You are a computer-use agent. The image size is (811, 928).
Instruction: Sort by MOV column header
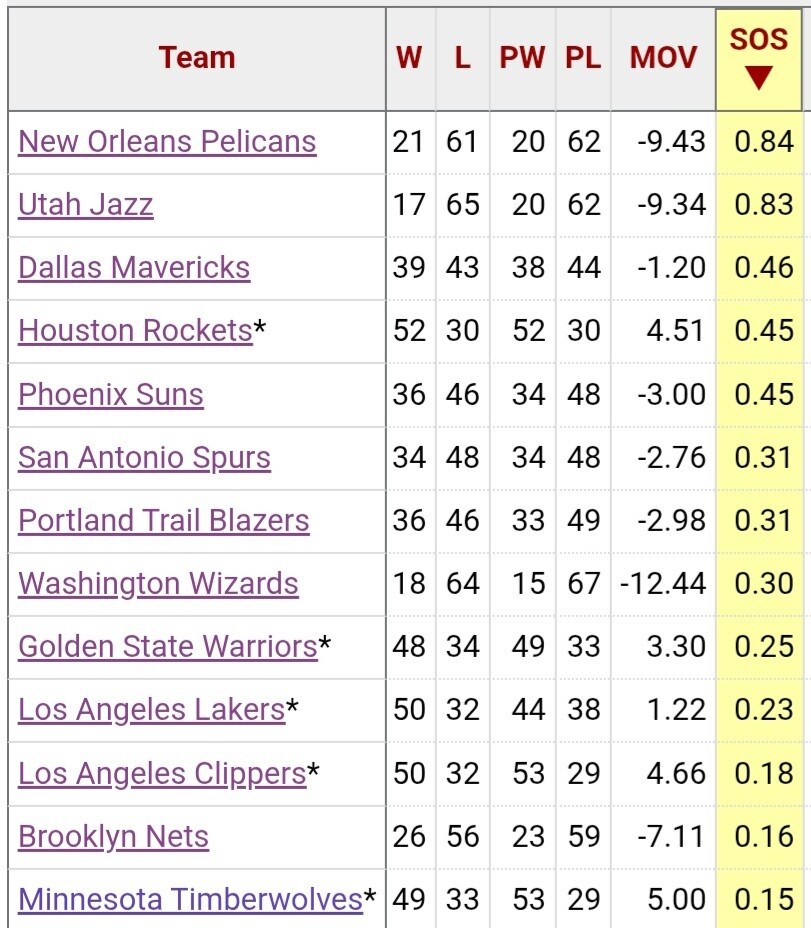tap(664, 58)
